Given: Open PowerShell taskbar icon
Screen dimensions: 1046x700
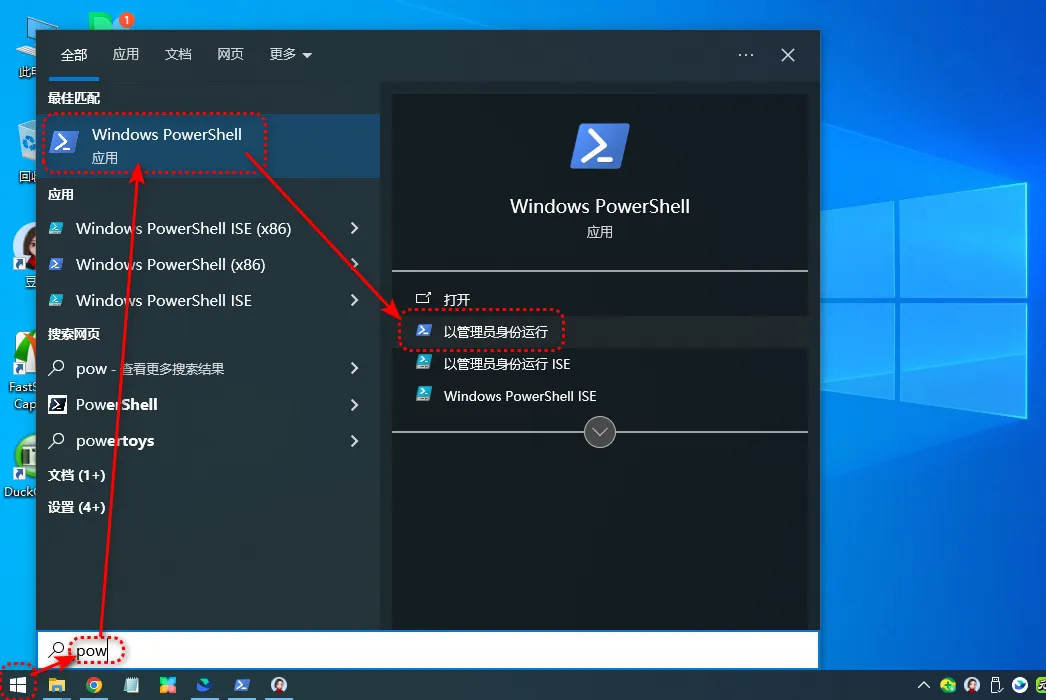Looking at the screenshot, I should coord(241,685).
